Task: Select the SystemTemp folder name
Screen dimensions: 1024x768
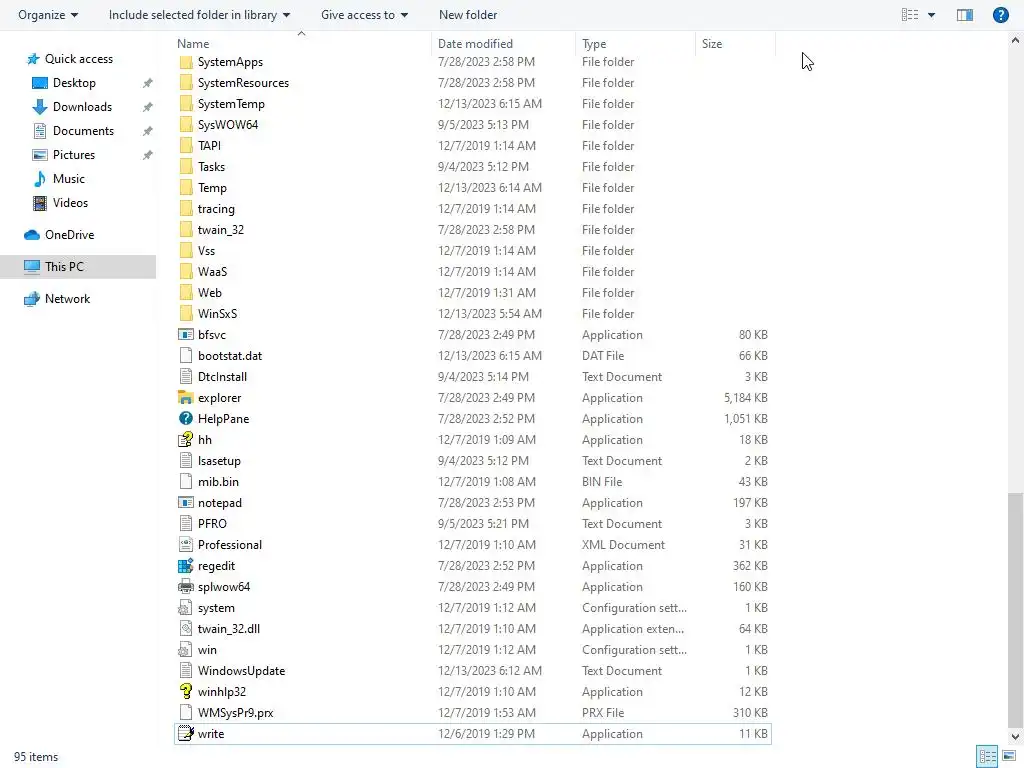Action: [x=231, y=104]
